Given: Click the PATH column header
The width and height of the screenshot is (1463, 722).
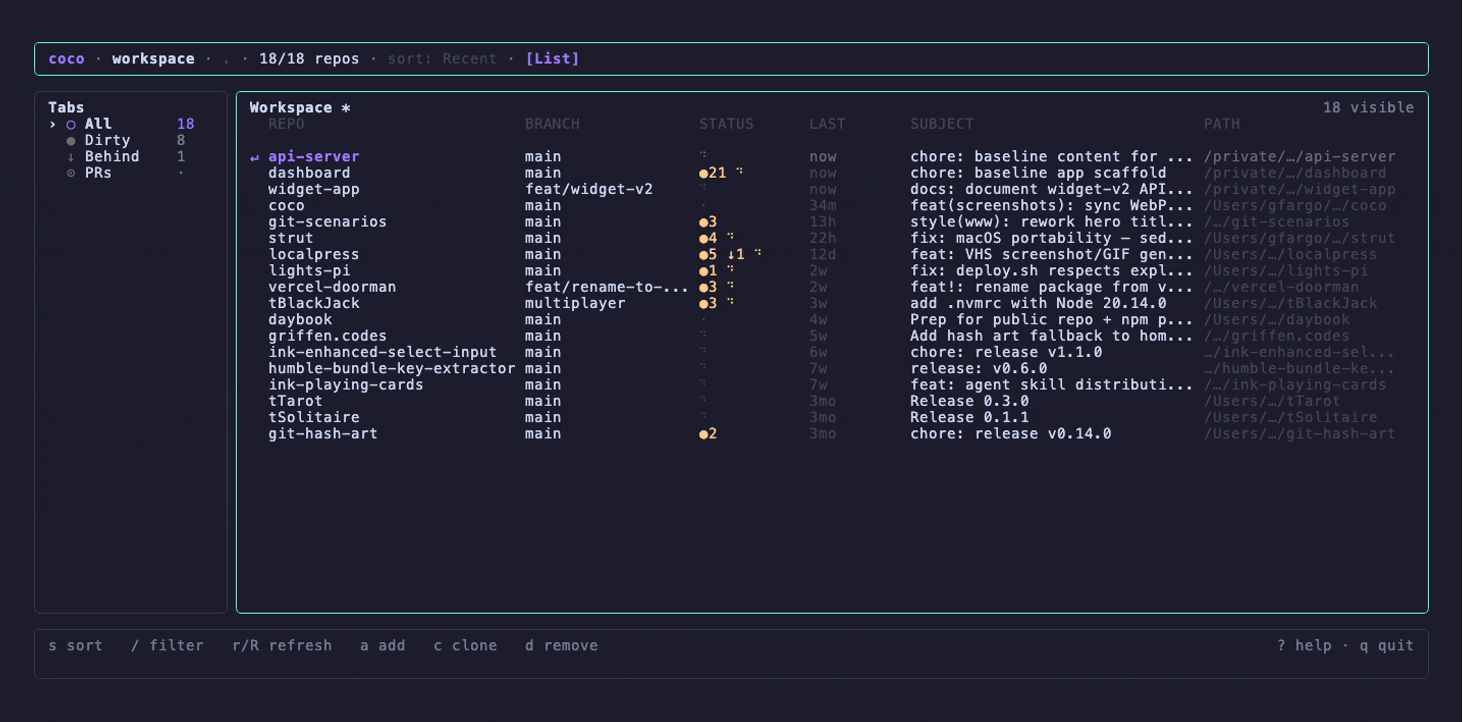Looking at the screenshot, I should (x=1221, y=124).
